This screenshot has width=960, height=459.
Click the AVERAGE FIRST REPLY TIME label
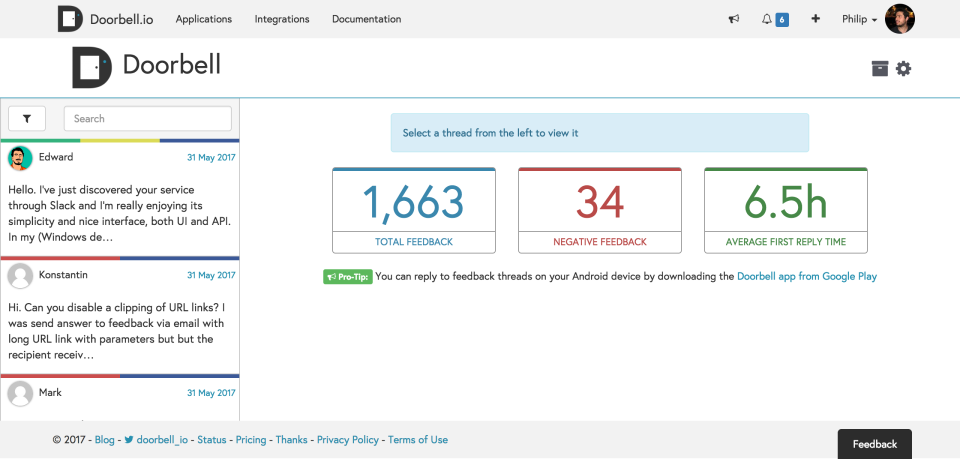point(786,242)
